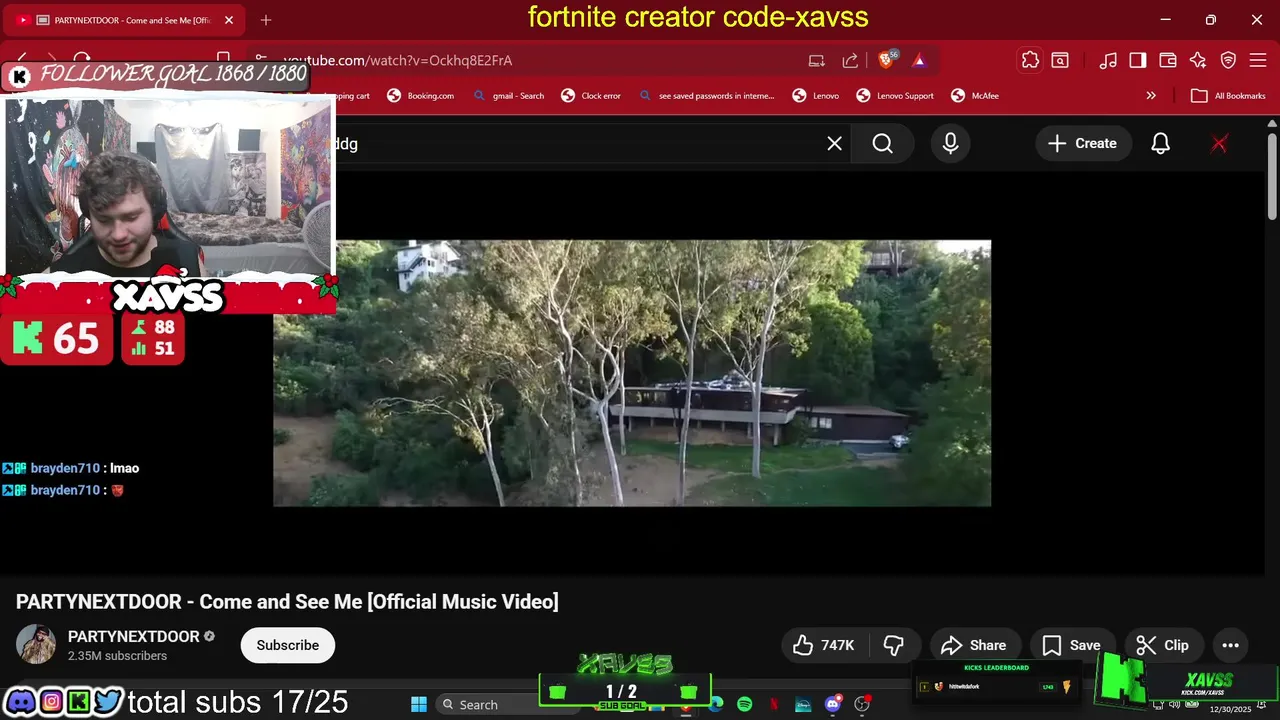Click the YouTube Create button

(x=1082, y=144)
